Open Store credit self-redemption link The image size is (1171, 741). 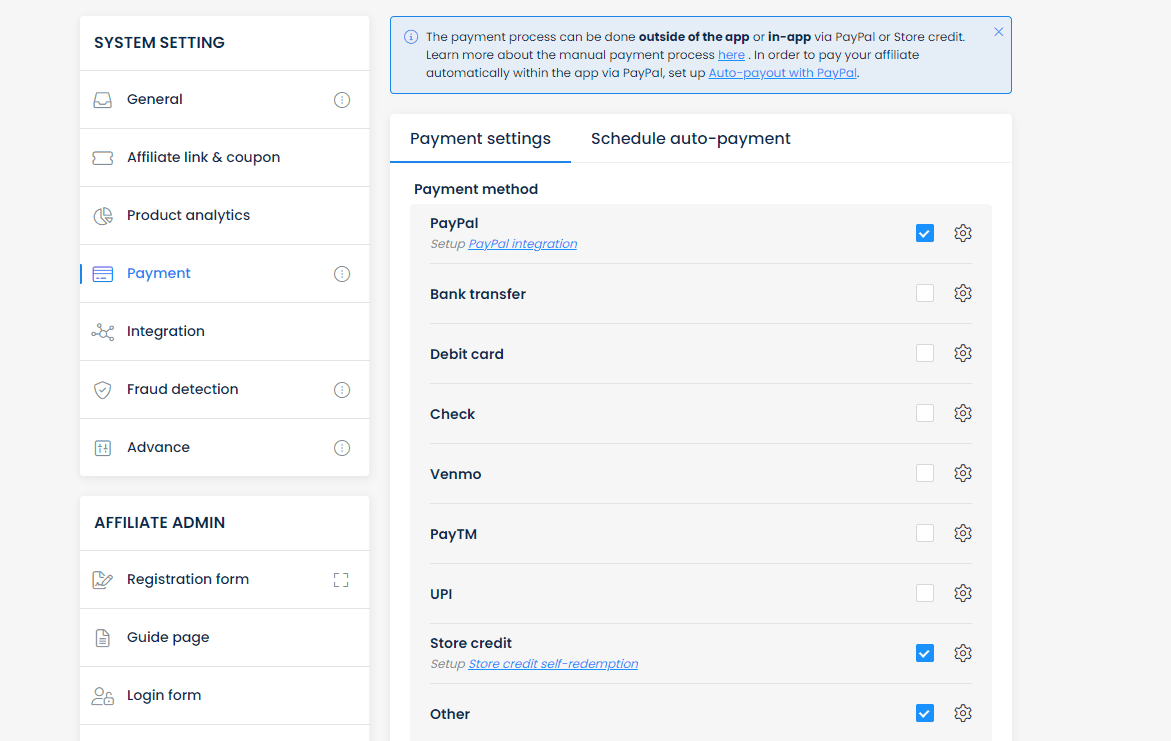tap(553, 664)
